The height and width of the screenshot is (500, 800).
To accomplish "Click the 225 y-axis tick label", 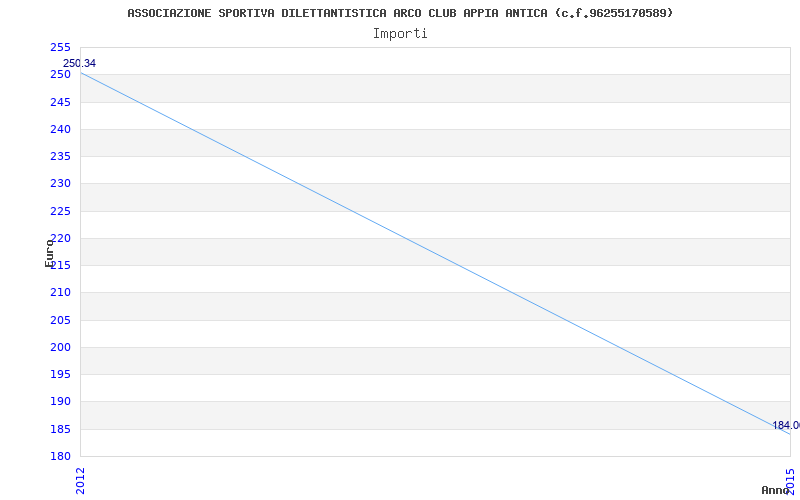I will click(60, 211).
